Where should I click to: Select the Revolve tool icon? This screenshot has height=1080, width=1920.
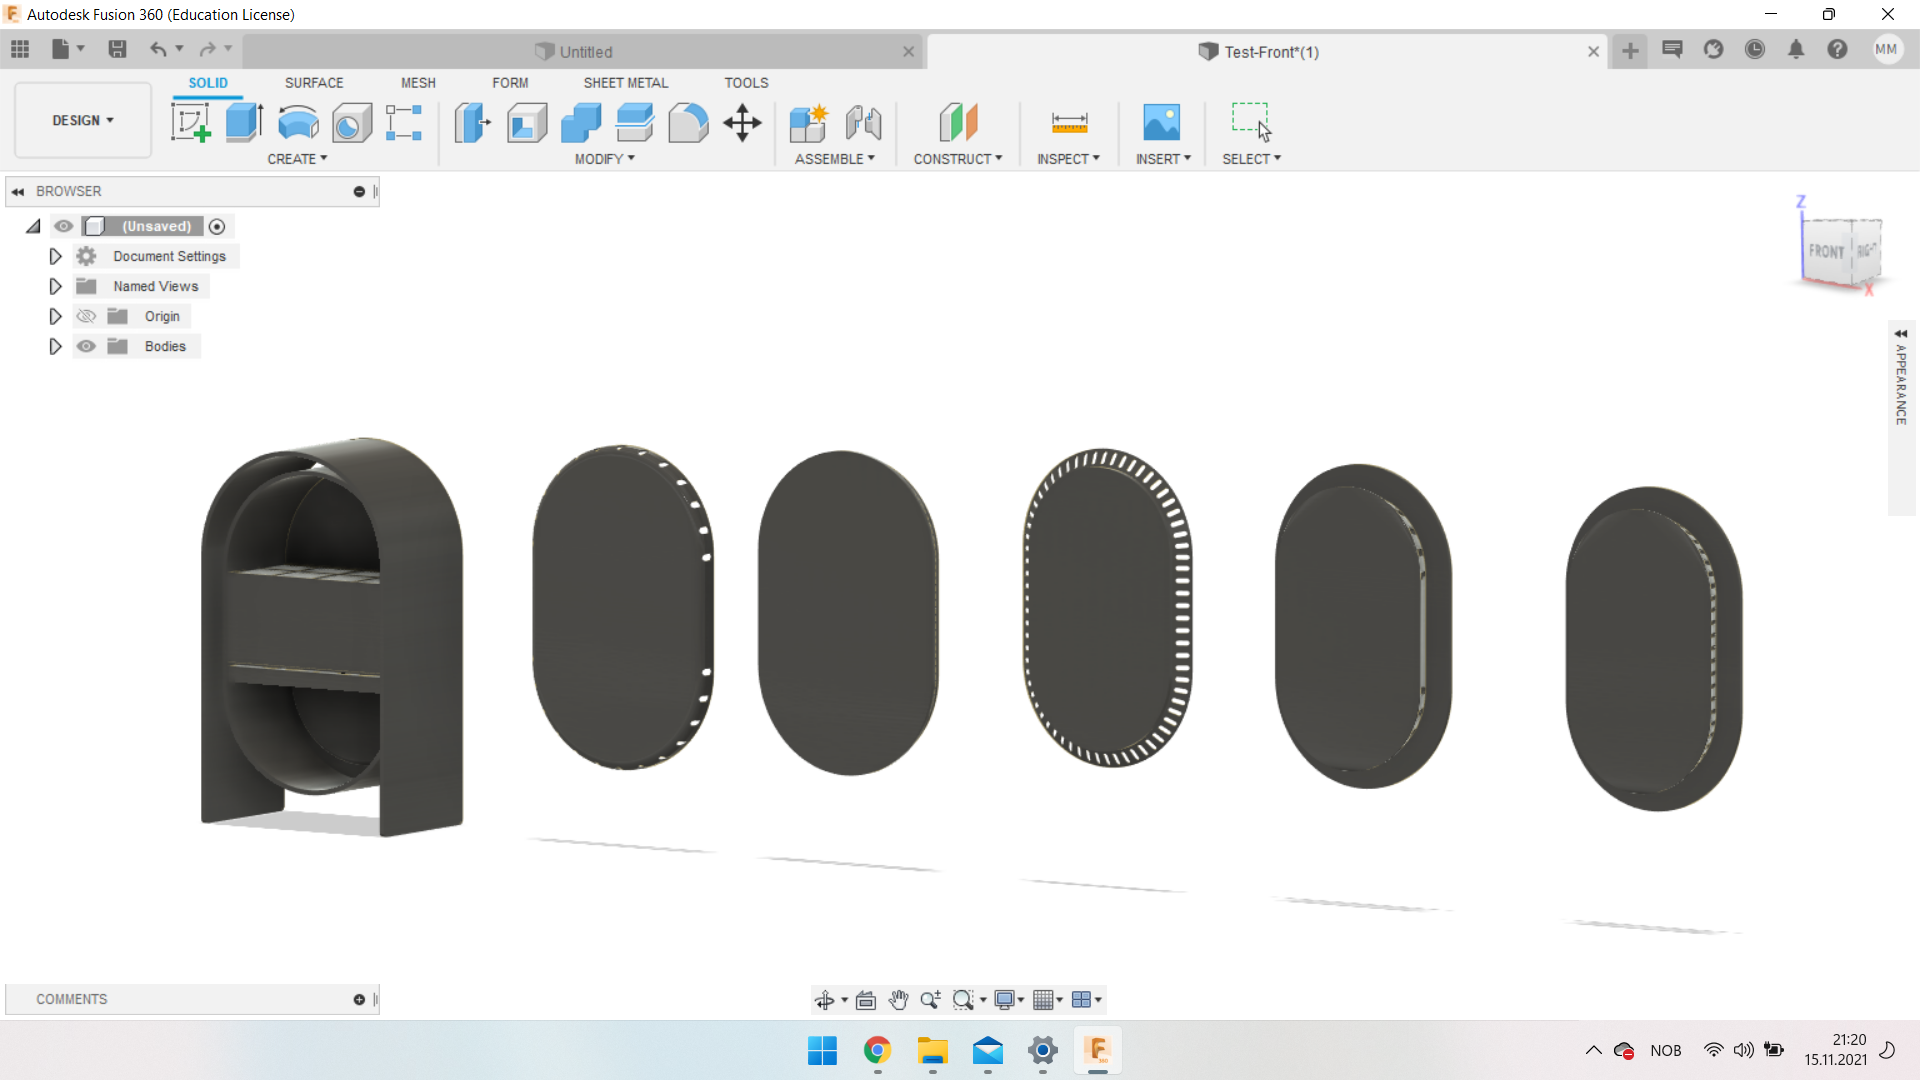[x=298, y=123]
